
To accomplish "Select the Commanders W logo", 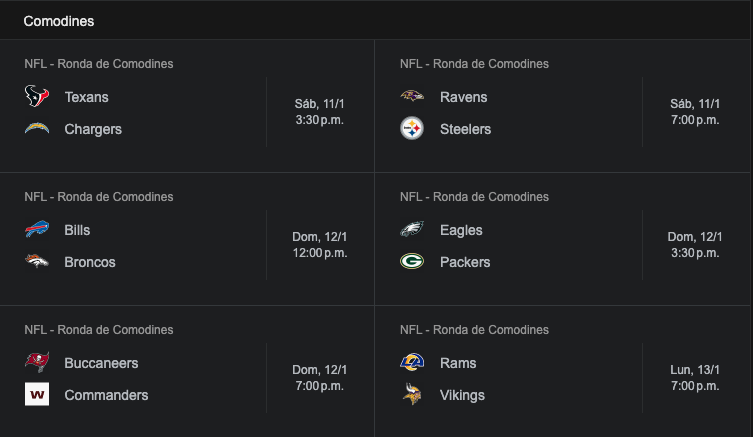I will (37, 394).
